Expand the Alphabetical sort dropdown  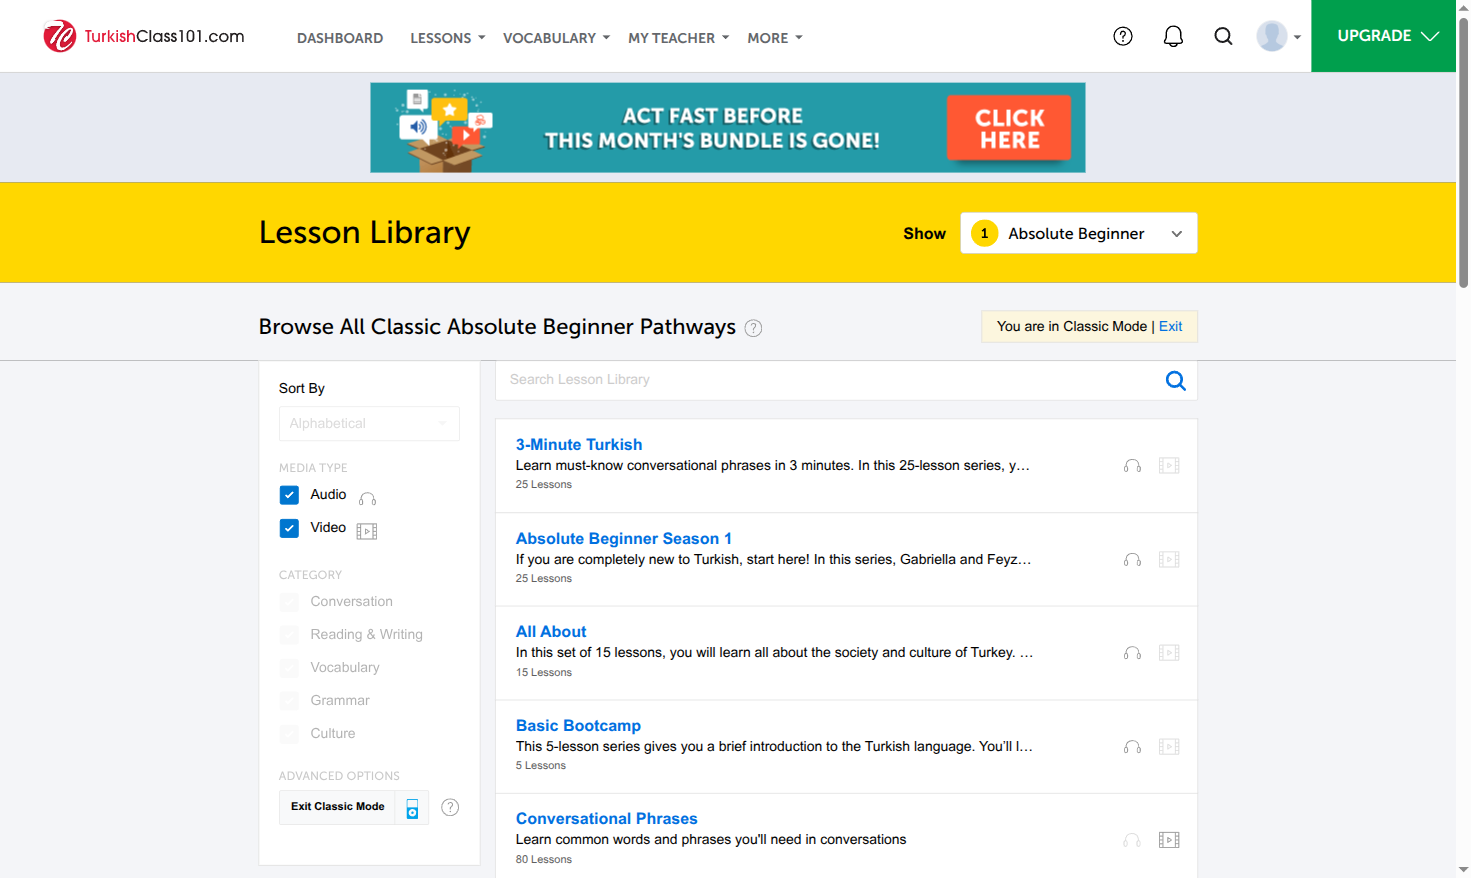(369, 423)
